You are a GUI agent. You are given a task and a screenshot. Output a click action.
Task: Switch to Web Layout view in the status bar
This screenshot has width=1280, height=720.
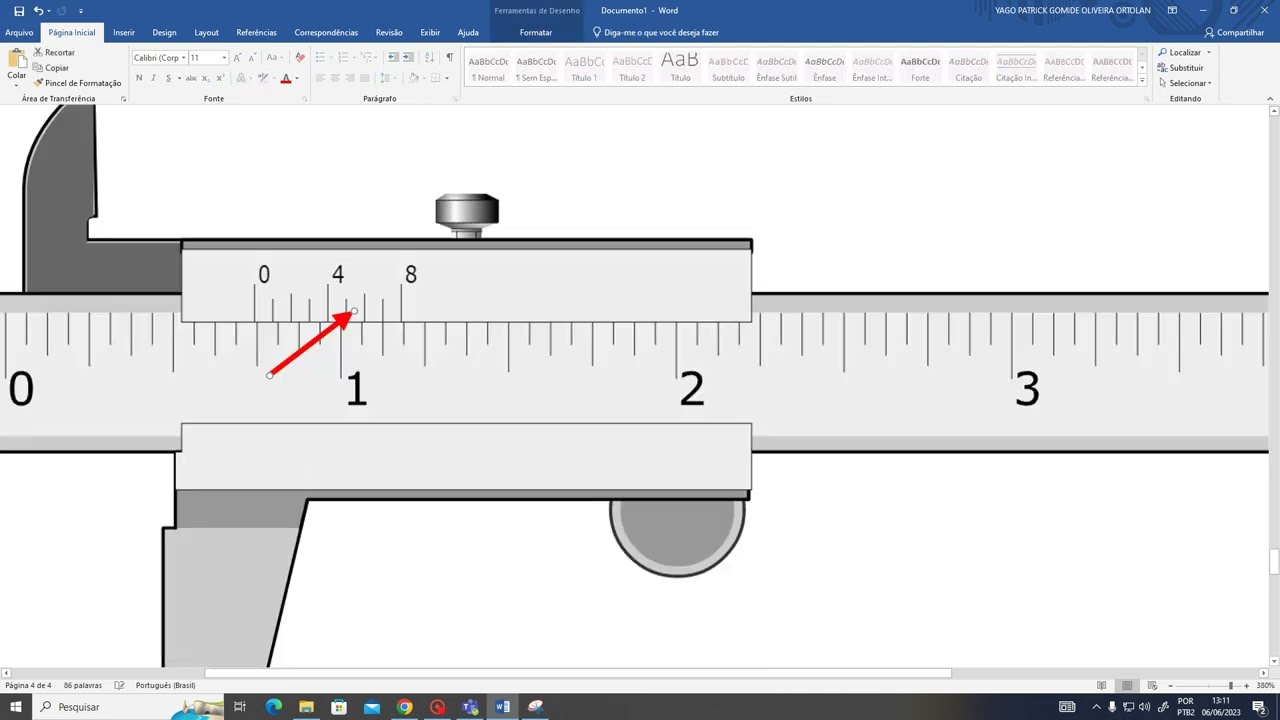(1152, 686)
